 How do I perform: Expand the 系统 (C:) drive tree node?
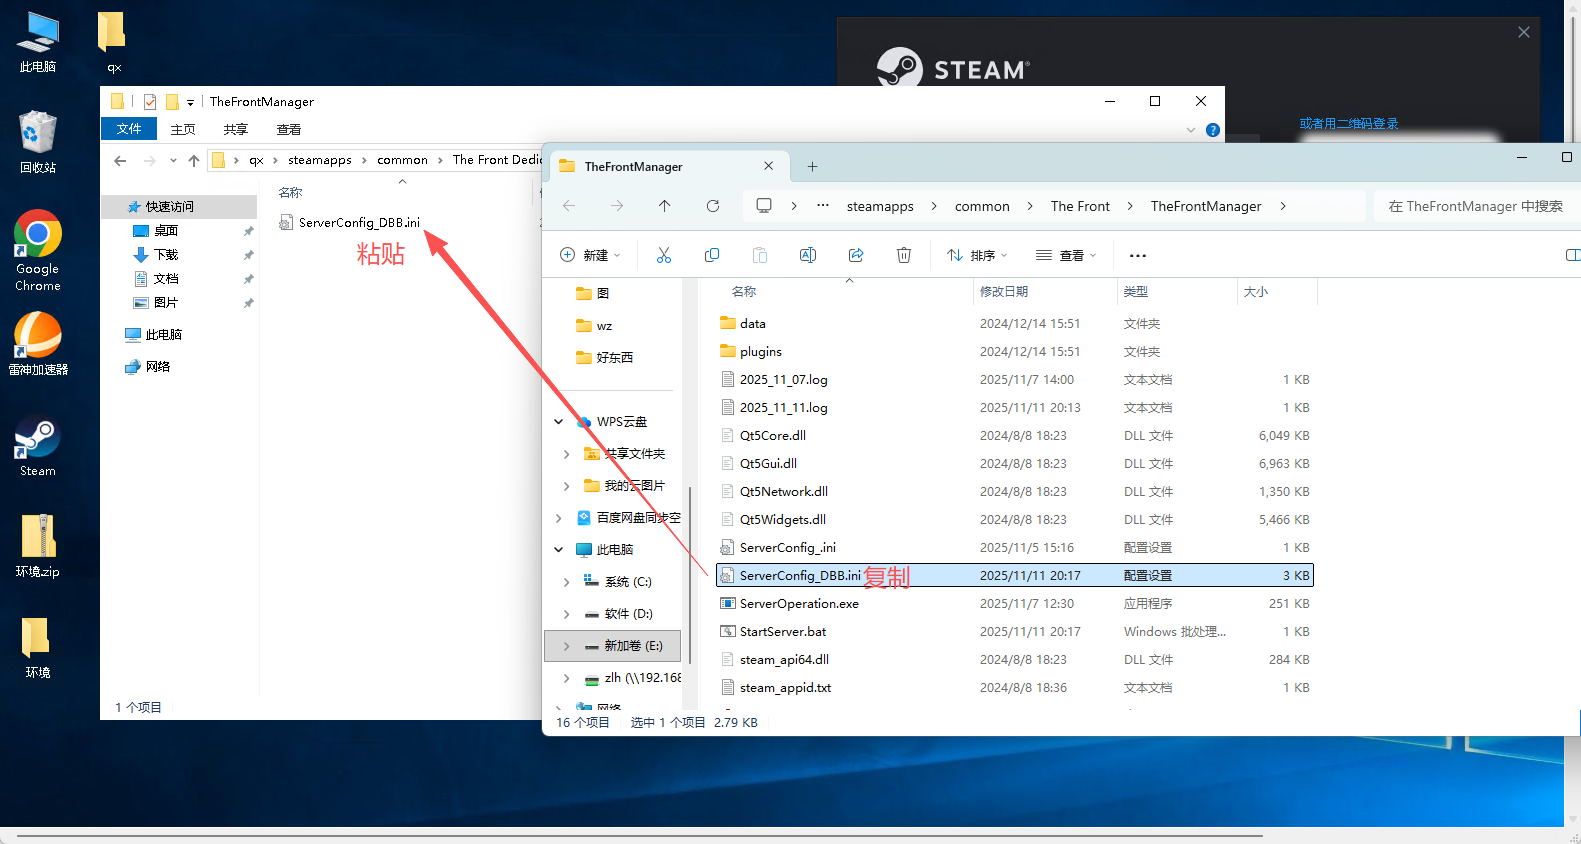567,582
